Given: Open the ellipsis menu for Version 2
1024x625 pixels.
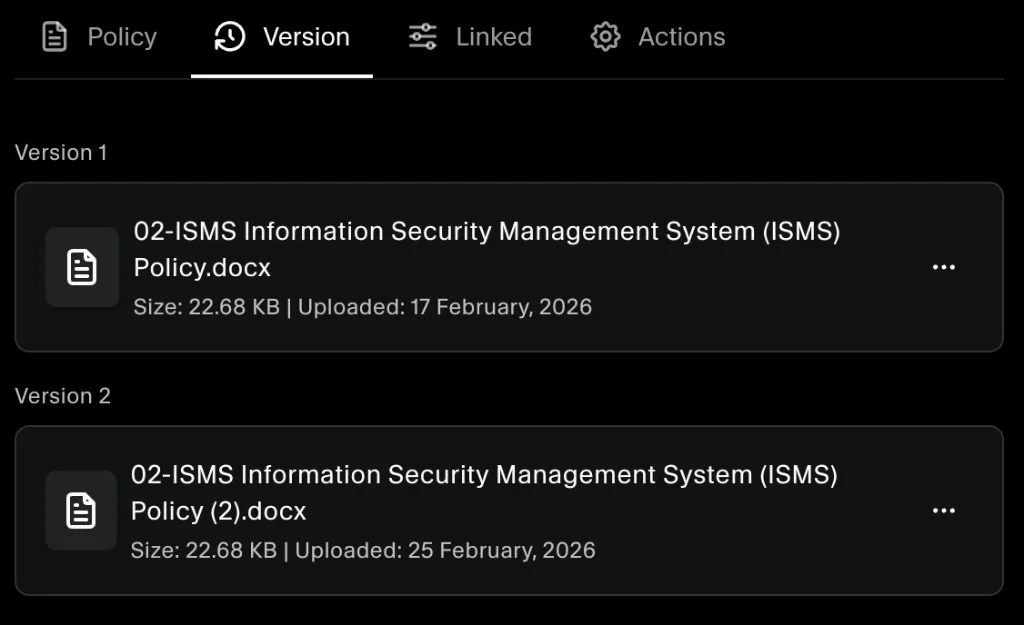Looking at the screenshot, I should point(944,510).
